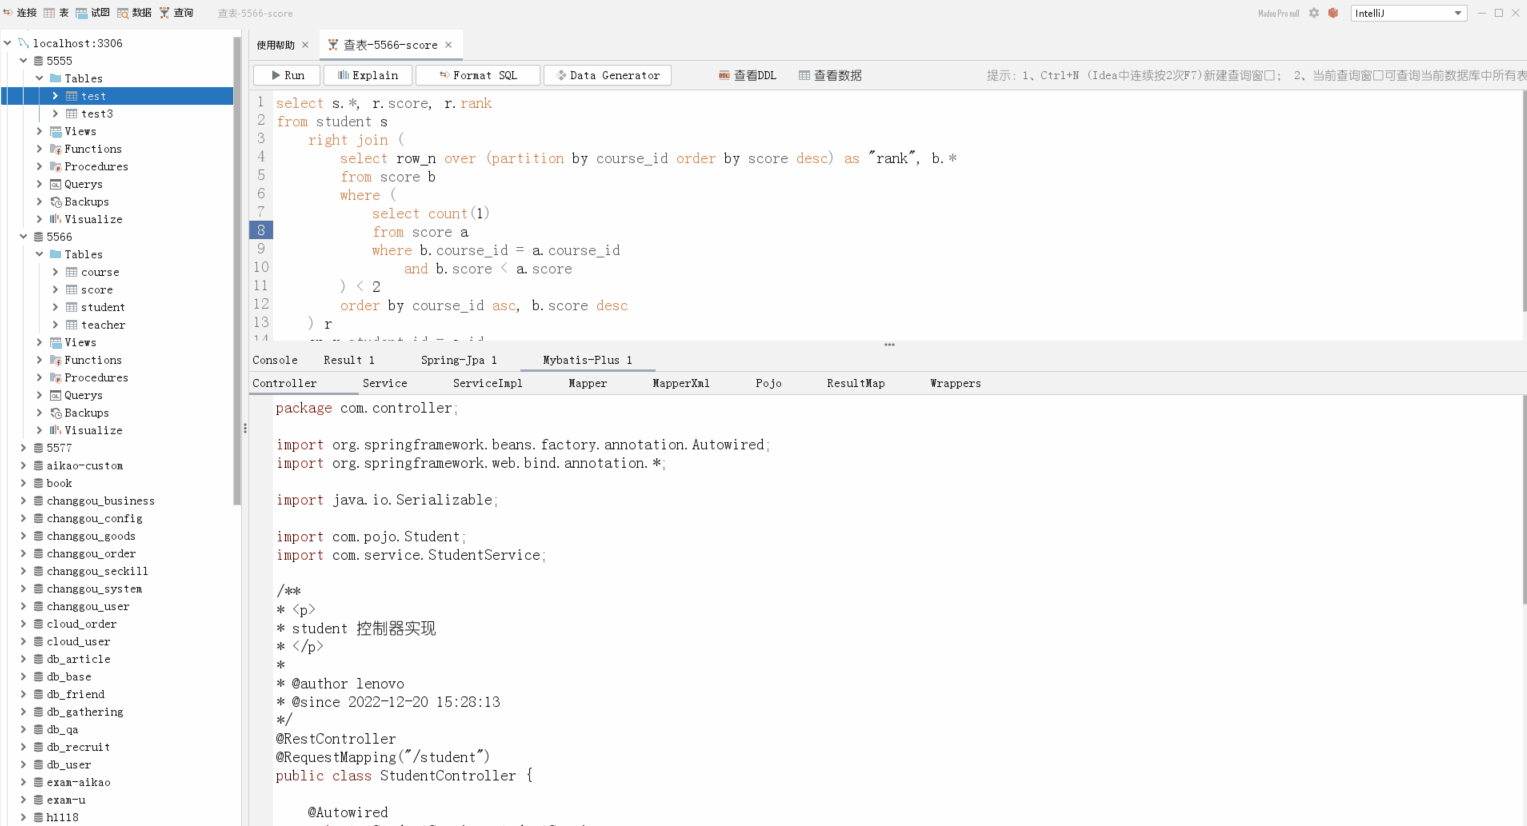Expand the 5577 database node
Screen dimensions: 1527x826
(x=23, y=448)
